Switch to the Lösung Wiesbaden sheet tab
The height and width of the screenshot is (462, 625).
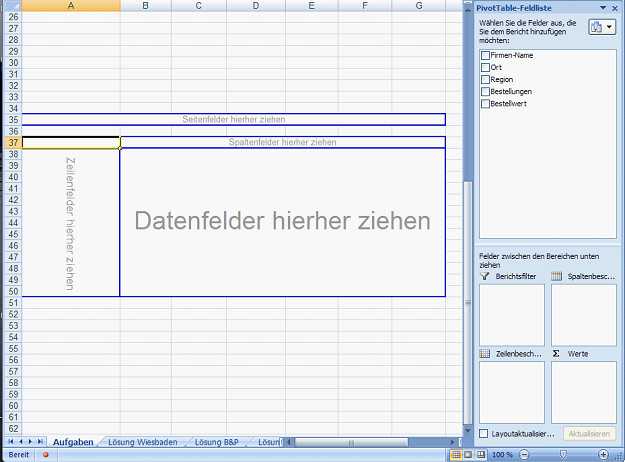pyautogui.click(x=145, y=441)
